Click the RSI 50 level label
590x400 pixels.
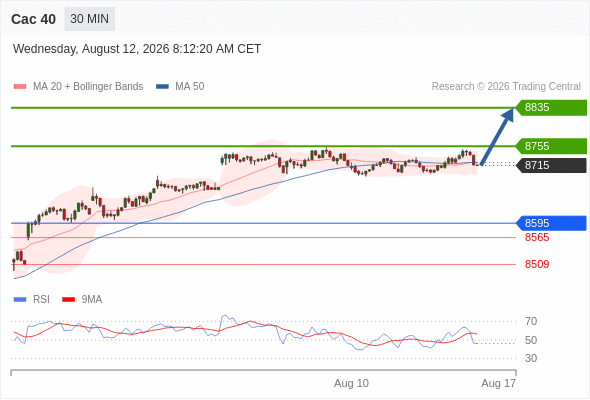point(531,340)
